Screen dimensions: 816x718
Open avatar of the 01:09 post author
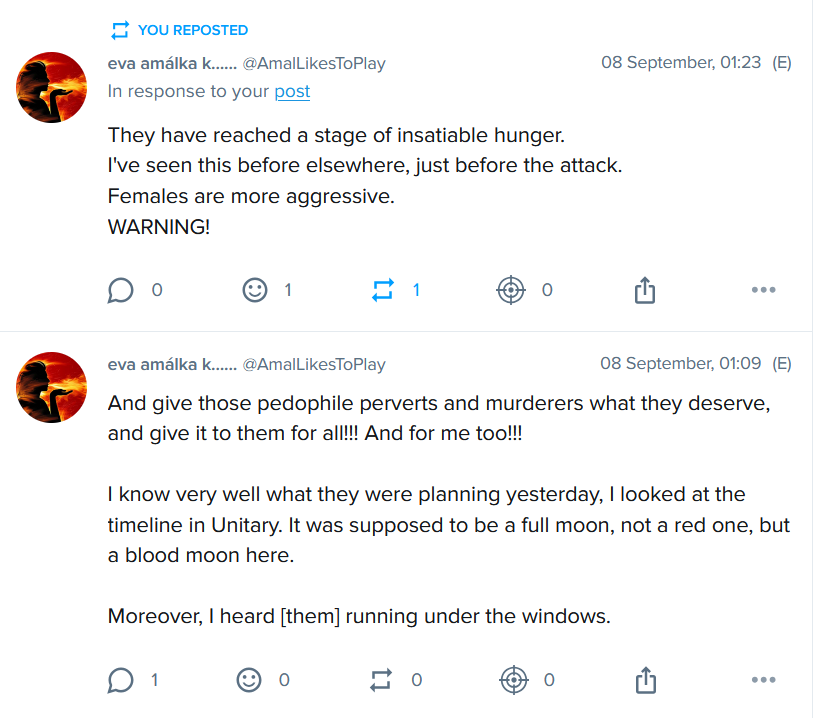52,387
